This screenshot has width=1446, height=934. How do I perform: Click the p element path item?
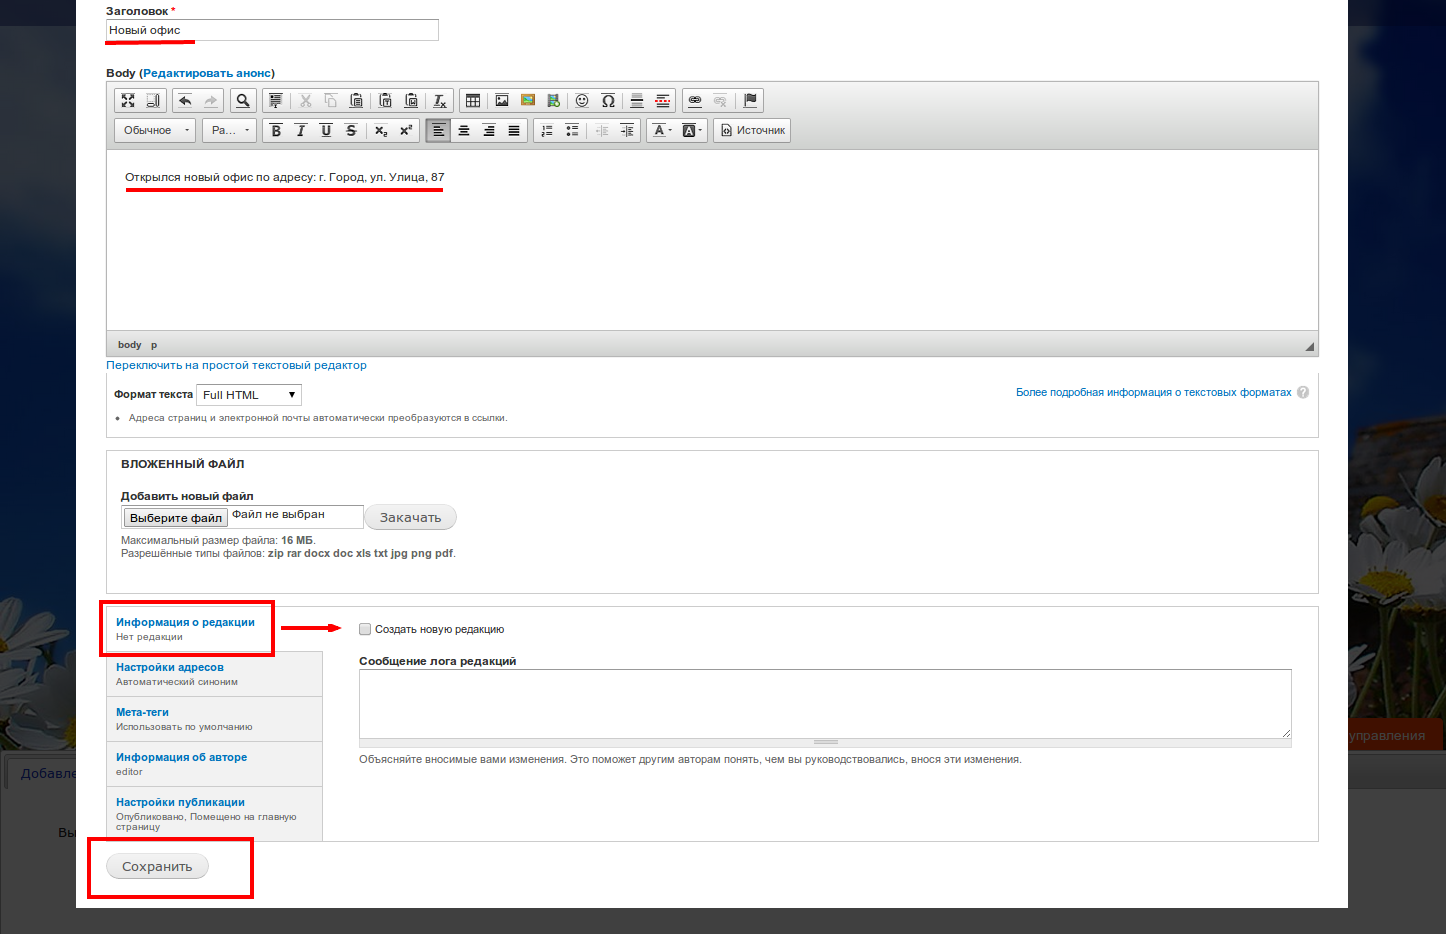(x=154, y=345)
